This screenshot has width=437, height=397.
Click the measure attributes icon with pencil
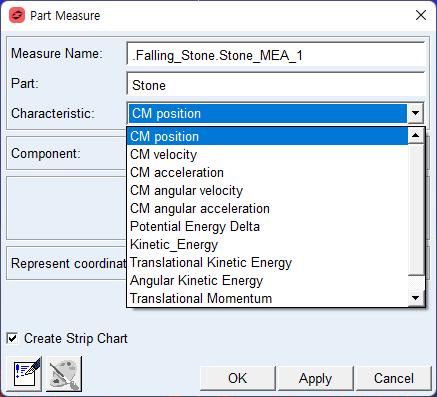(24, 374)
